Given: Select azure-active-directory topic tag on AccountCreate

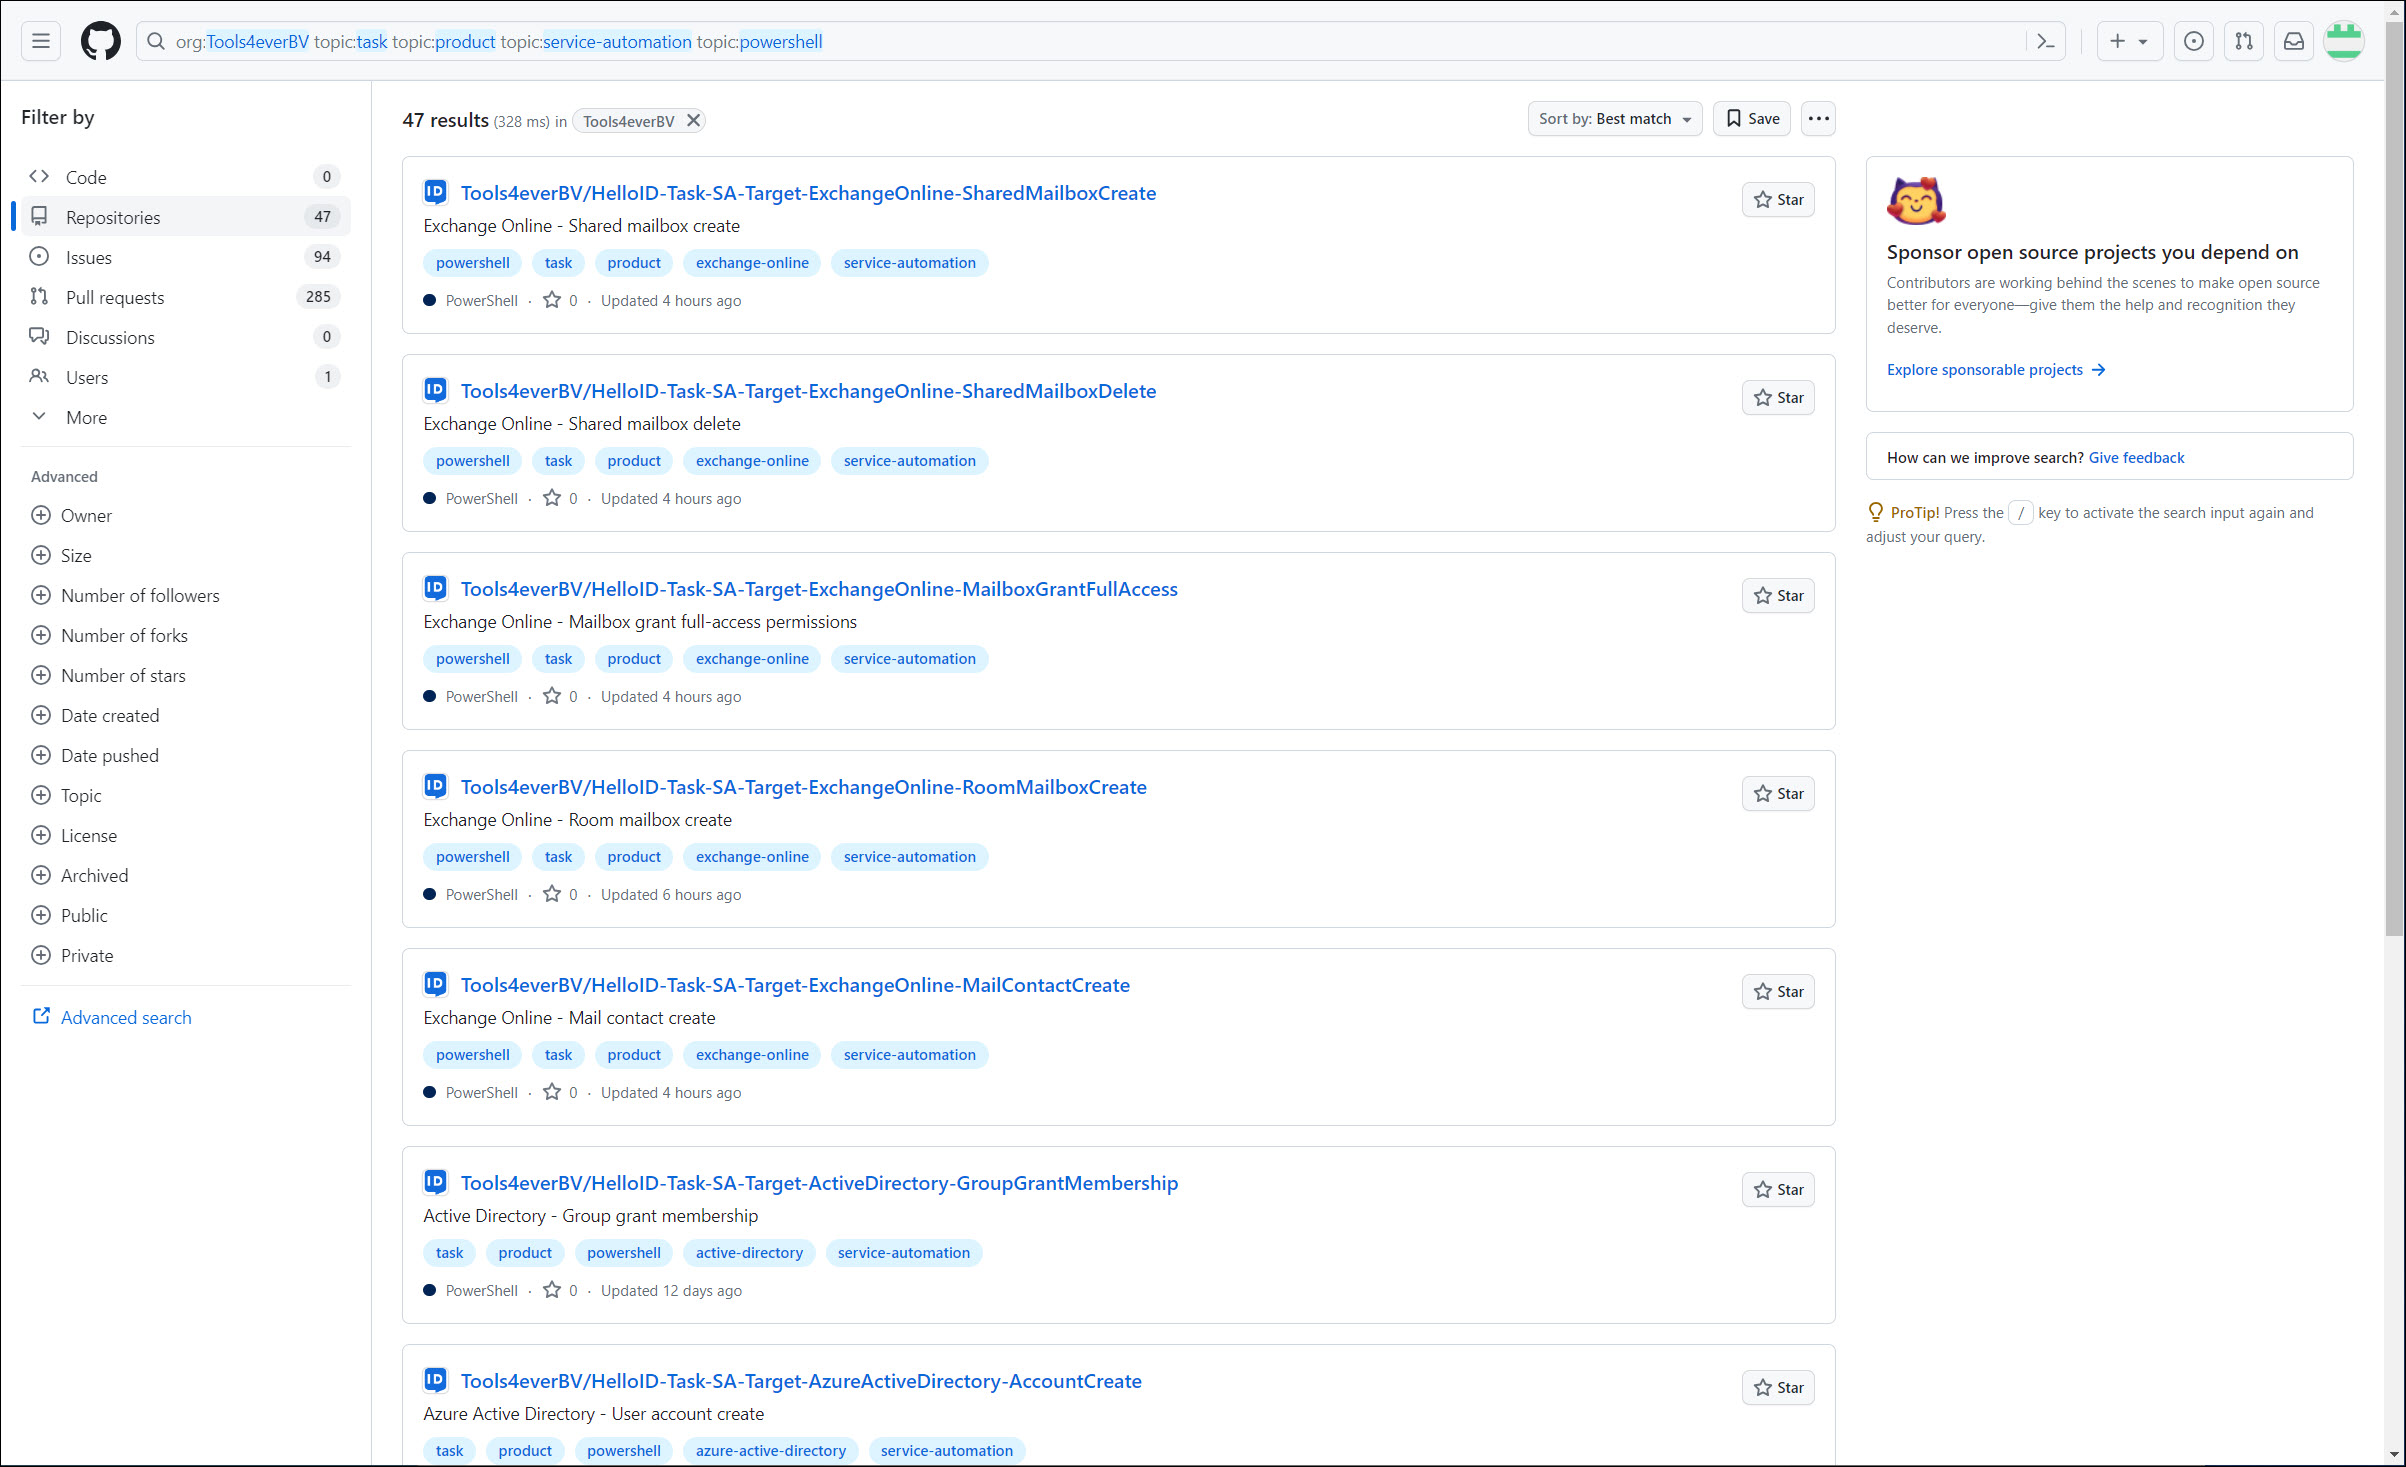Looking at the screenshot, I should tap(771, 1451).
